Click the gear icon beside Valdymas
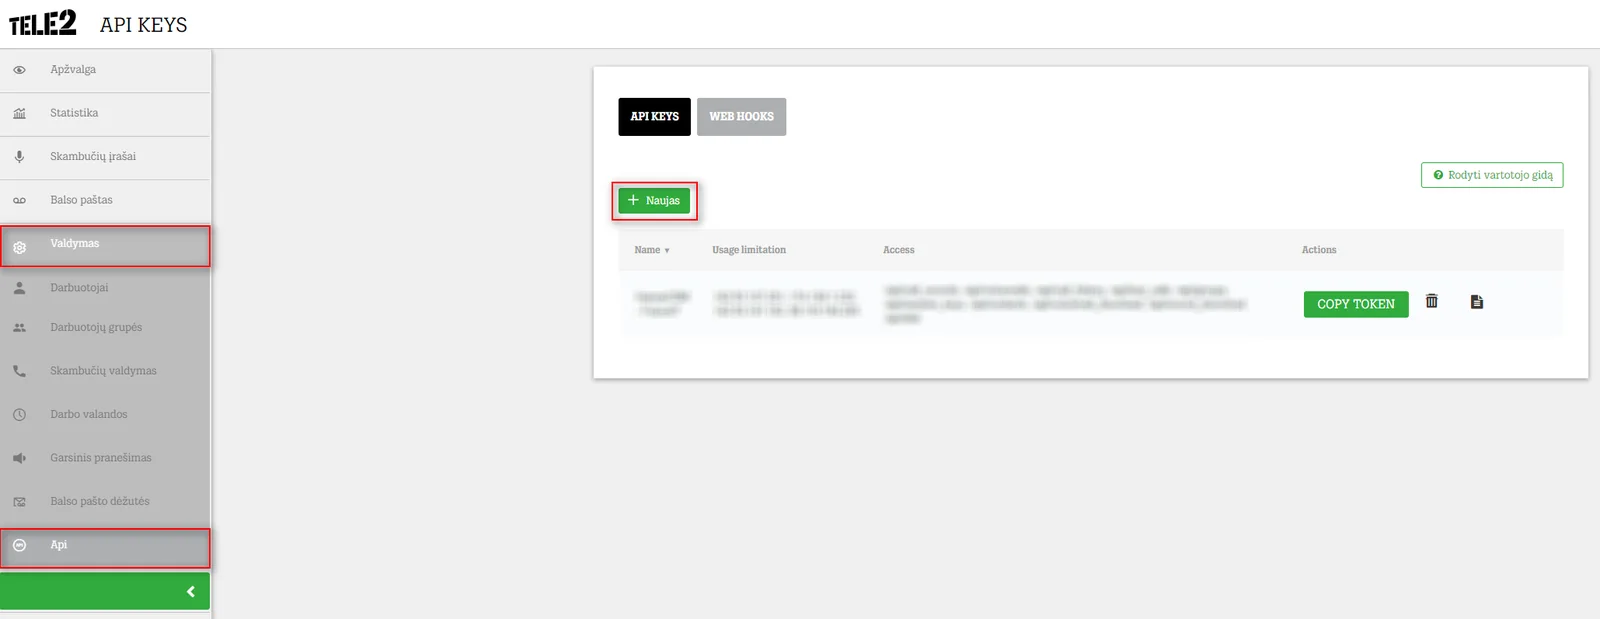The image size is (1600, 619). (19, 246)
